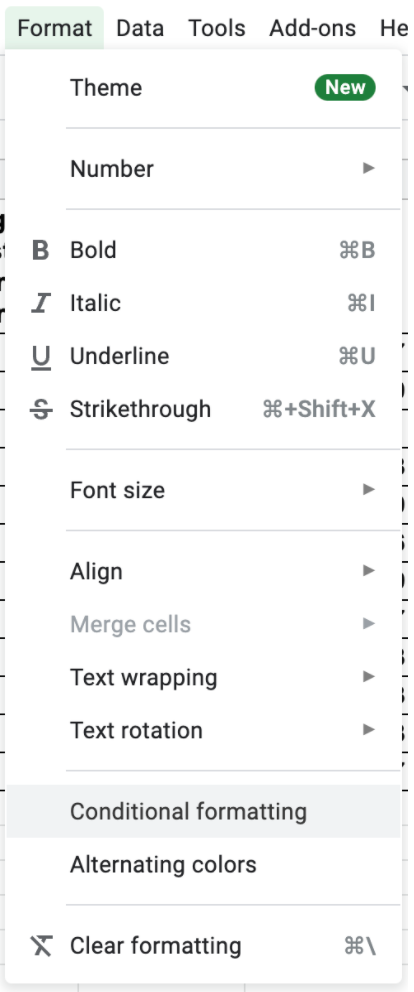Open the Text rotation submenu arrow

[368, 730]
